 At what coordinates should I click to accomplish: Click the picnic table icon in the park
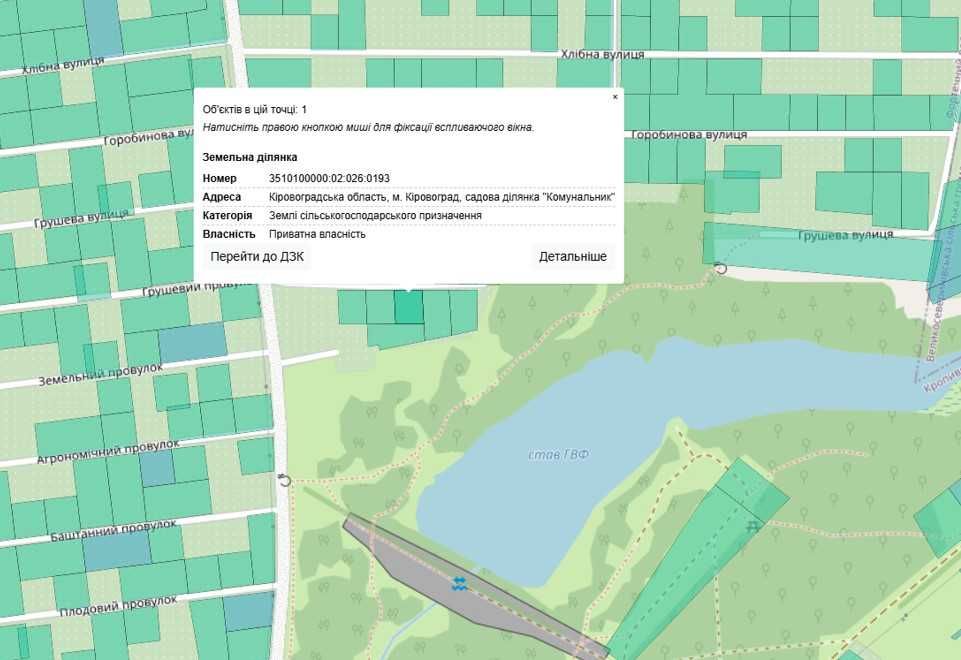point(753,526)
